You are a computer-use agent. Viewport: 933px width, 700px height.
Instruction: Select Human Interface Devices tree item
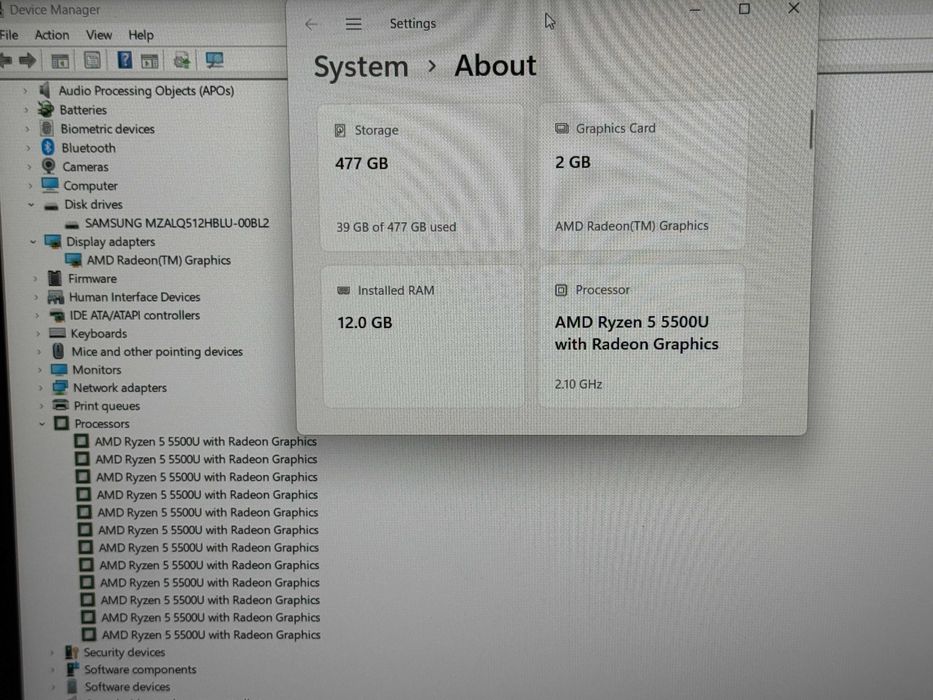tap(134, 297)
